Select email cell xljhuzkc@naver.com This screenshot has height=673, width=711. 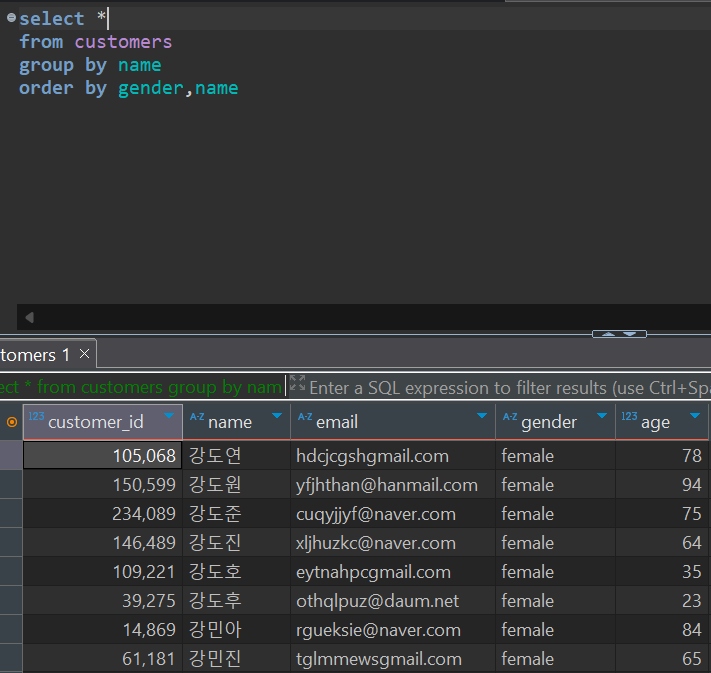(393, 542)
